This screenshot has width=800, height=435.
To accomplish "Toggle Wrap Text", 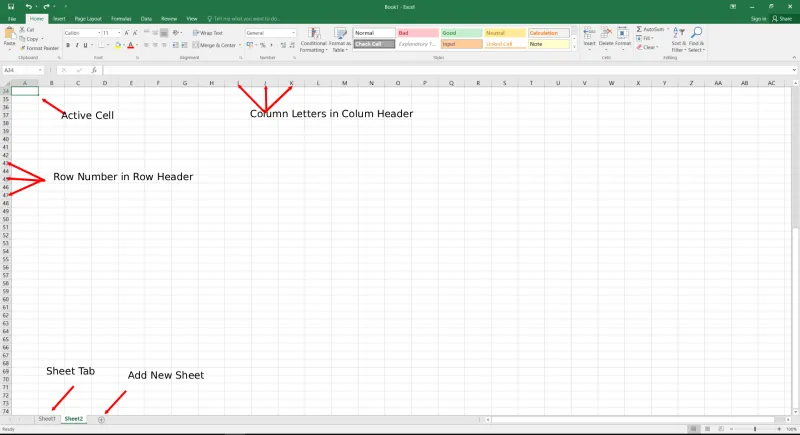I will (x=208, y=33).
